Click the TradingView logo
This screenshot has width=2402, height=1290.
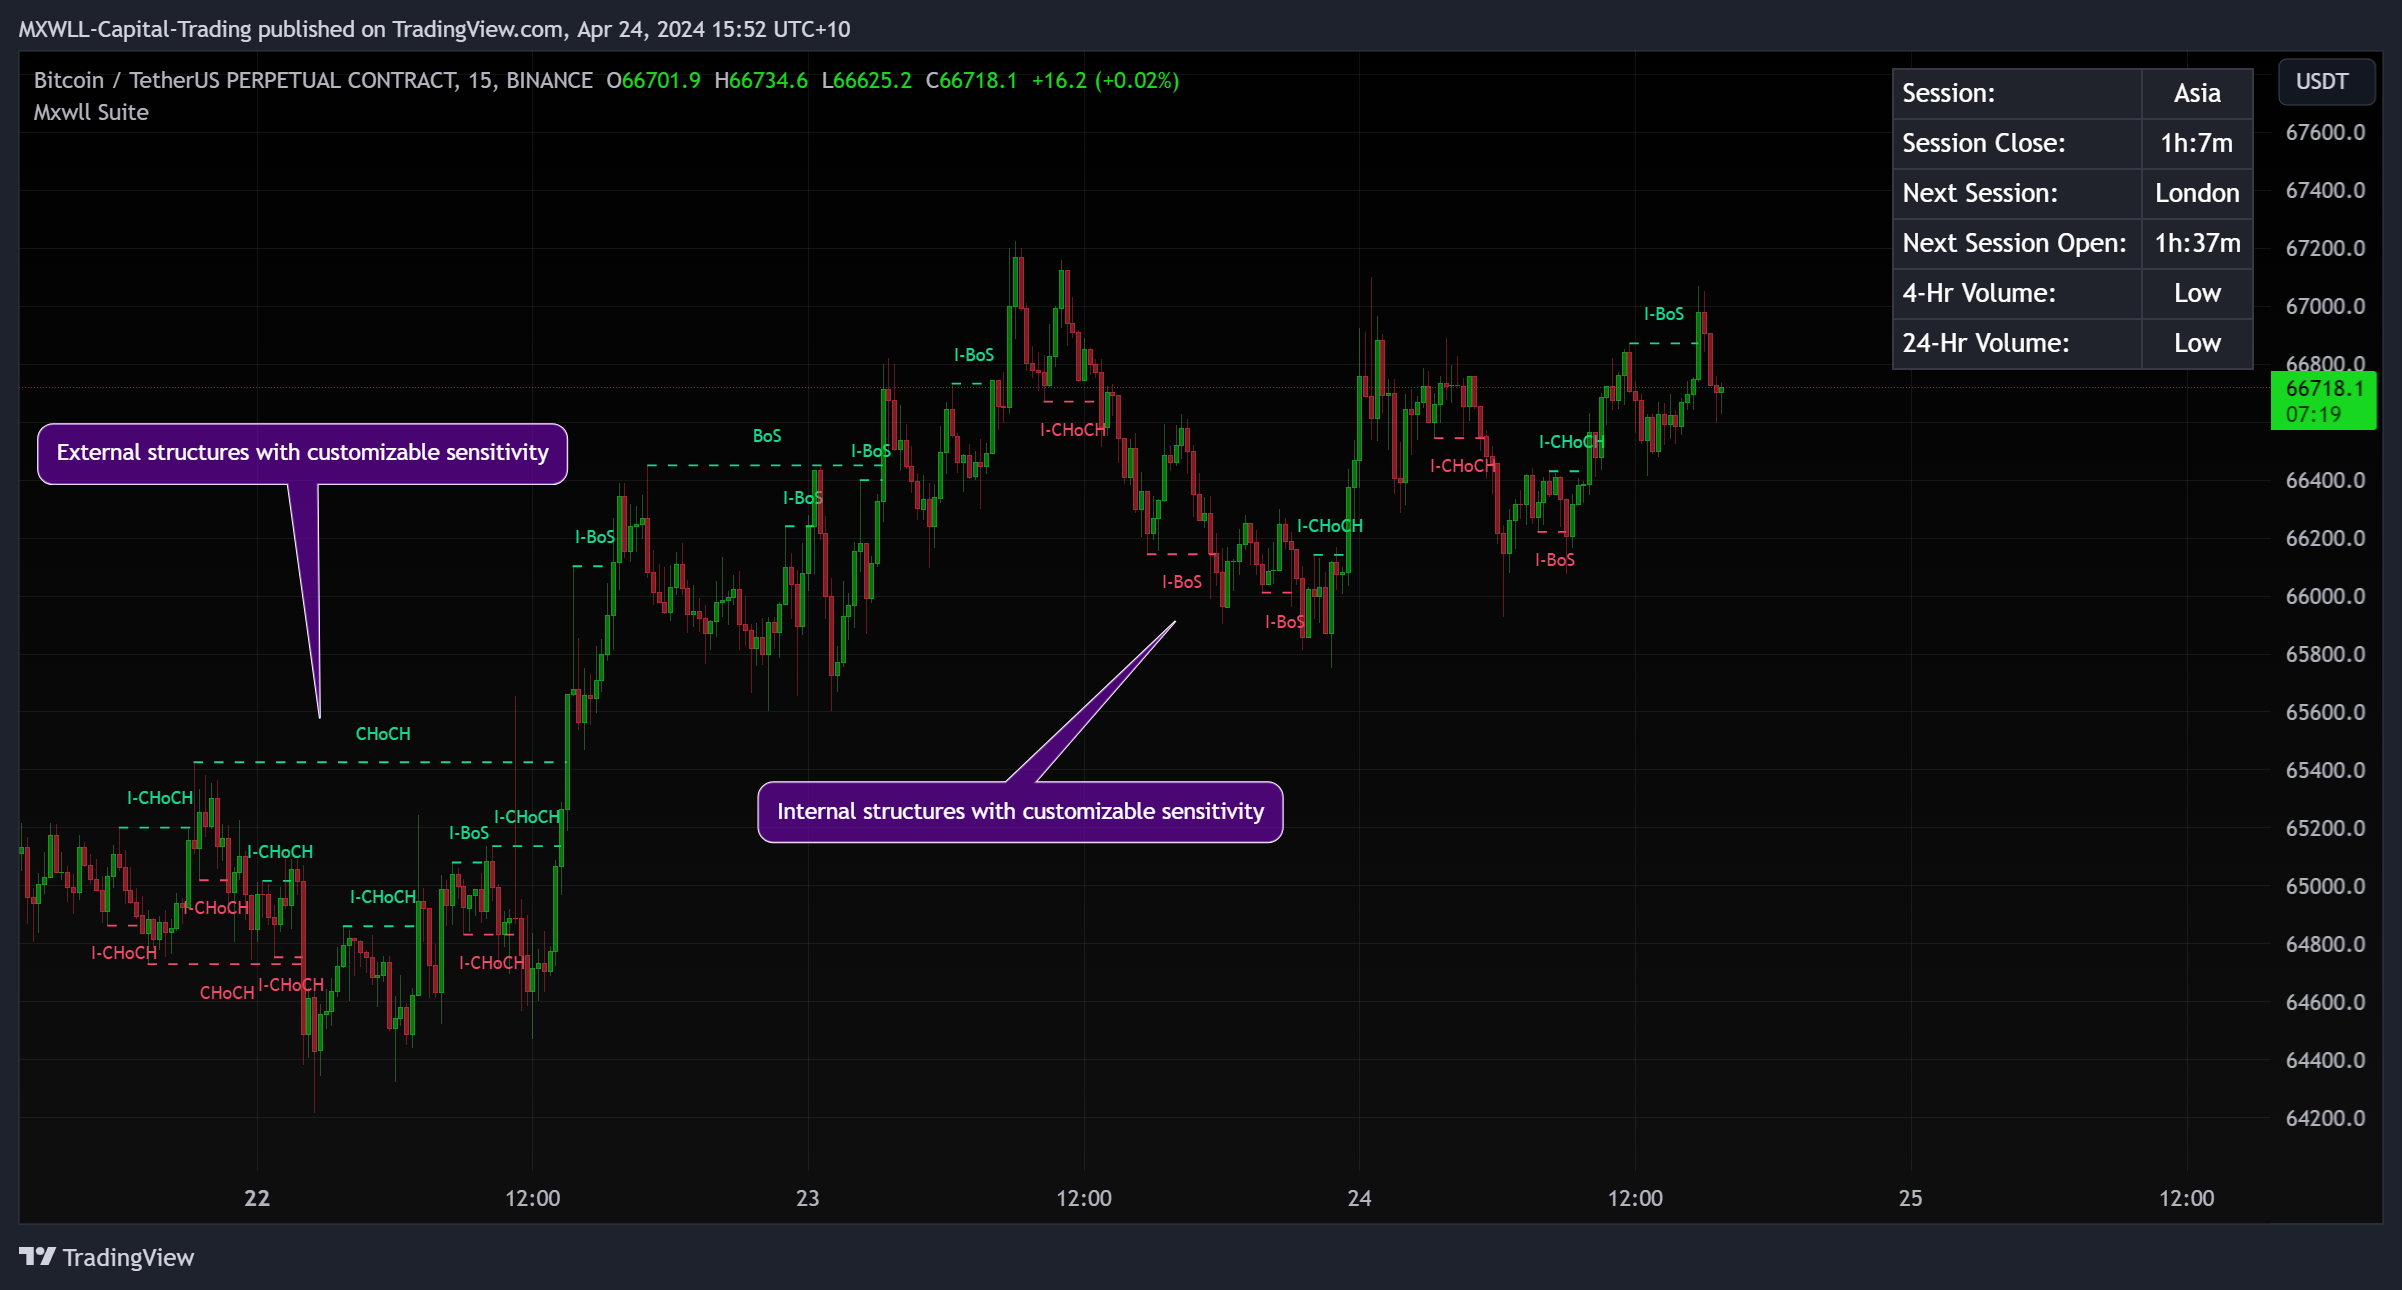pos(106,1257)
